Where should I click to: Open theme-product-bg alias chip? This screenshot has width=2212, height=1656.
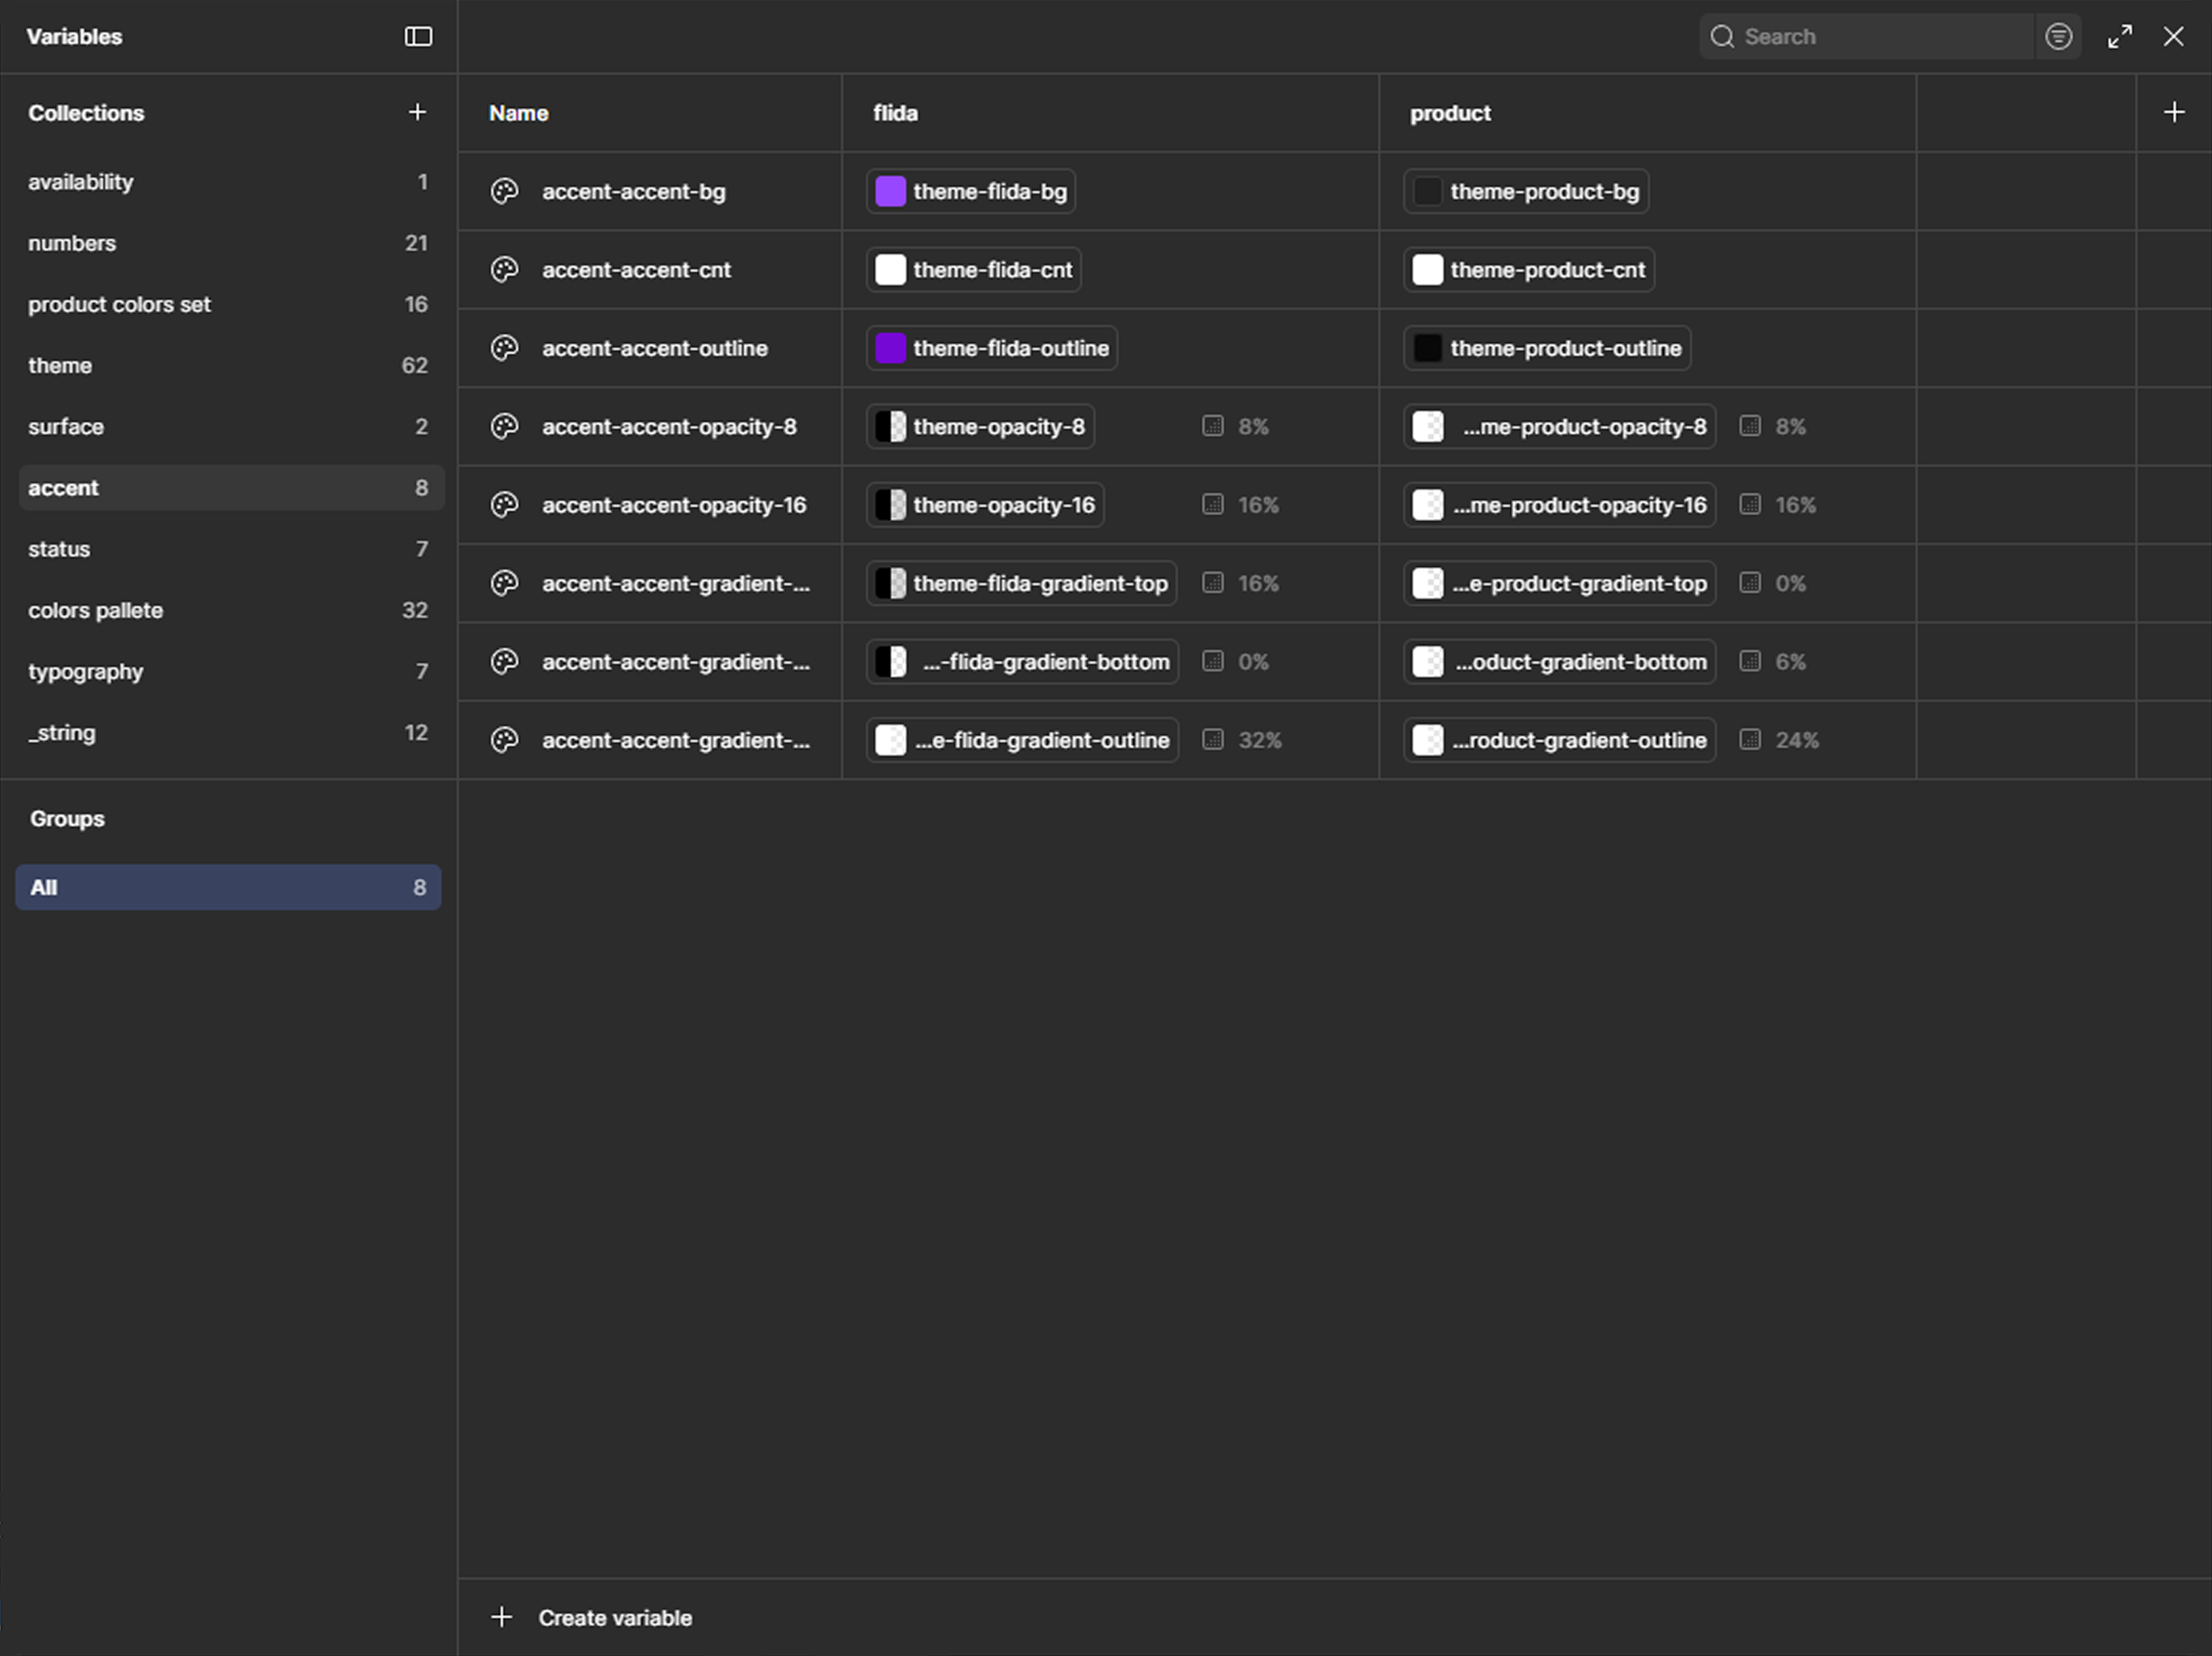point(1526,191)
